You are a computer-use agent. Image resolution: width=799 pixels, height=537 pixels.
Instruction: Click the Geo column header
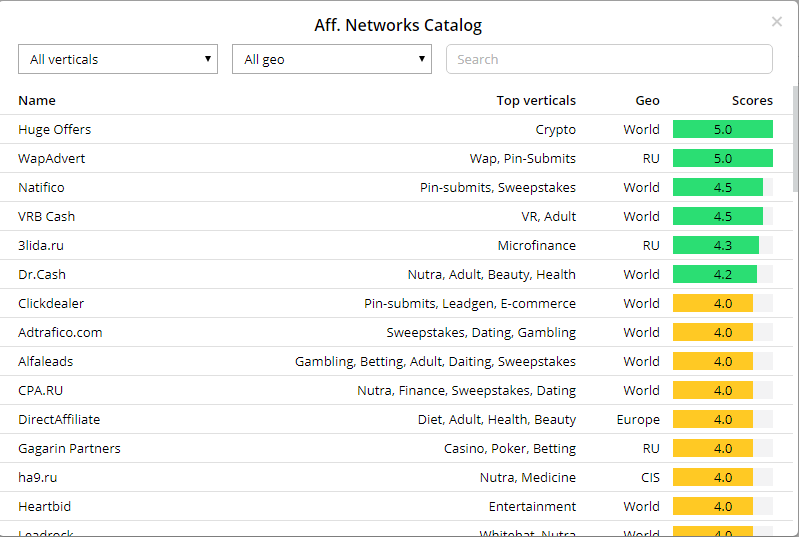tap(647, 100)
